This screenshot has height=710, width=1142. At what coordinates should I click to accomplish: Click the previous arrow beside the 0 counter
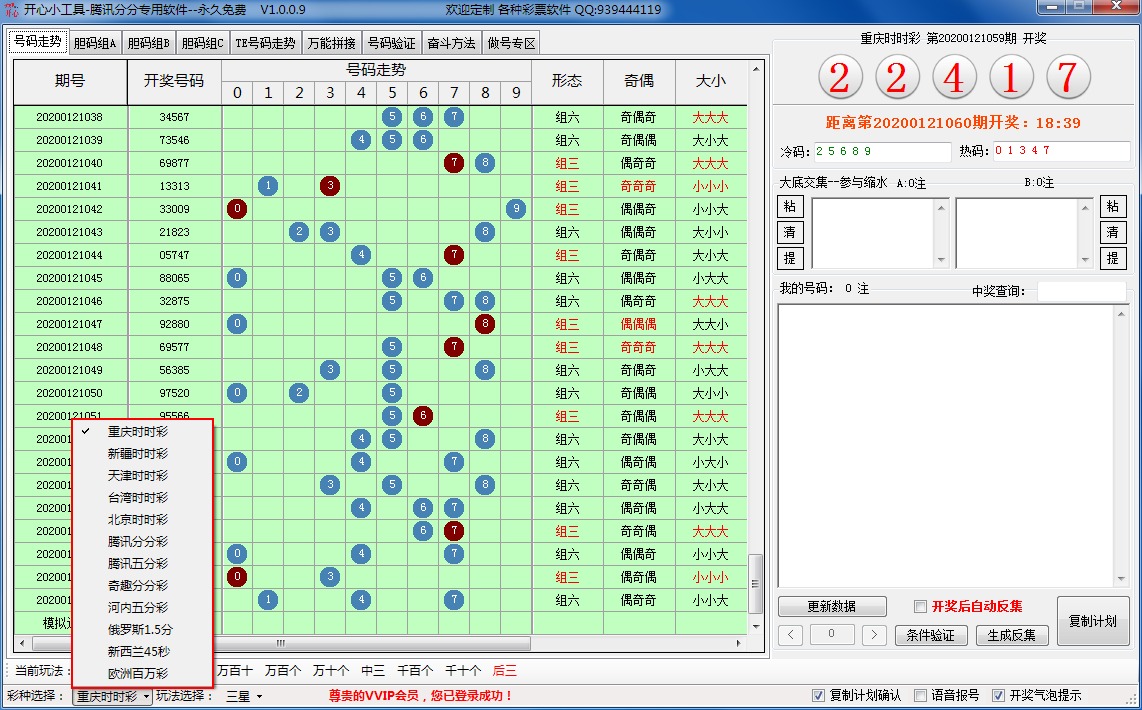pos(790,635)
